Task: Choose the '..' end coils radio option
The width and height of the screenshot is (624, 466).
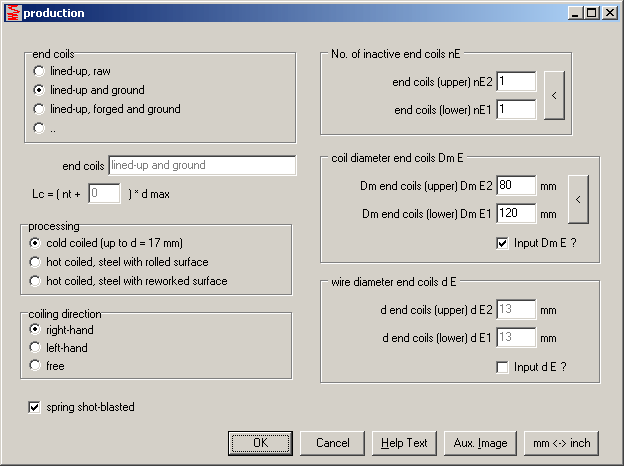Action: tap(39, 127)
